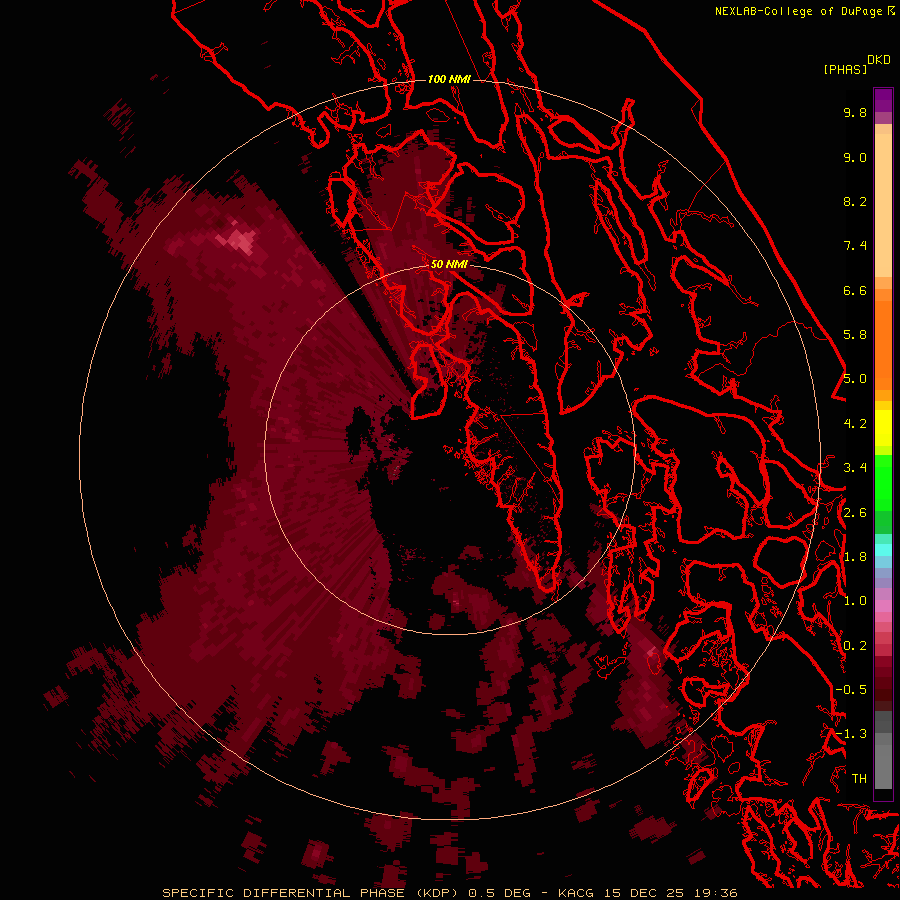Click the SPECIFIC DIFFERENTIAL PHASE (KDP) title
The width and height of the screenshot is (900, 900).
312,893
